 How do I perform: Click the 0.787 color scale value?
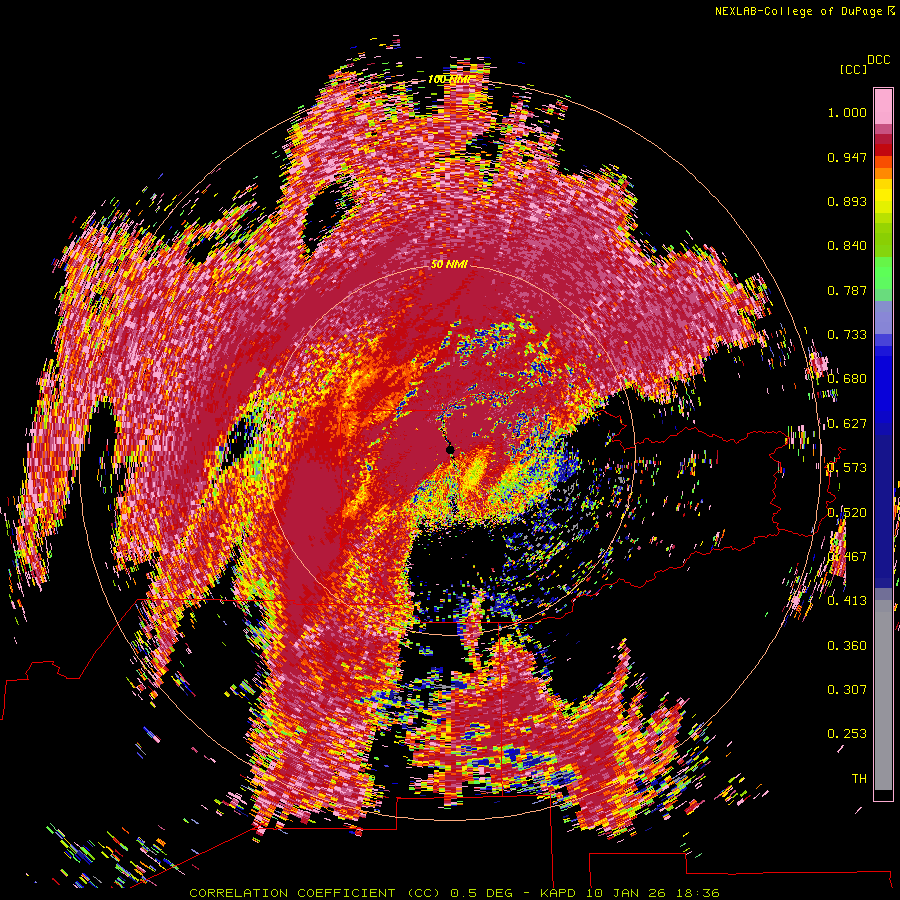point(847,290)
